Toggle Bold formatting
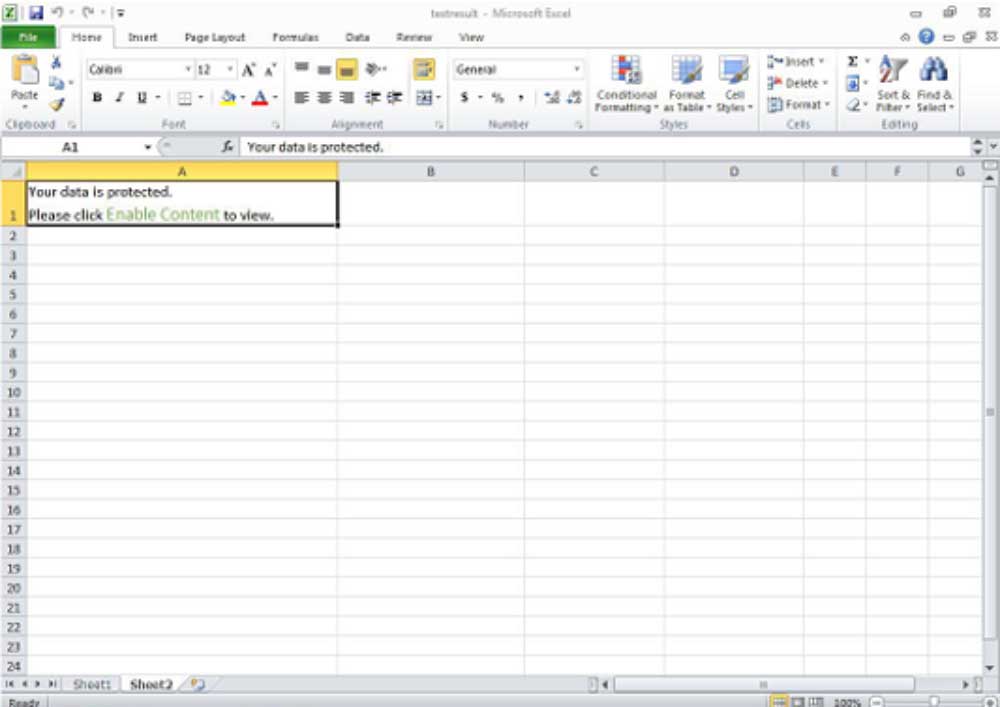The width and height of the screenshot is (1000, 707). (x=97, y=98)
